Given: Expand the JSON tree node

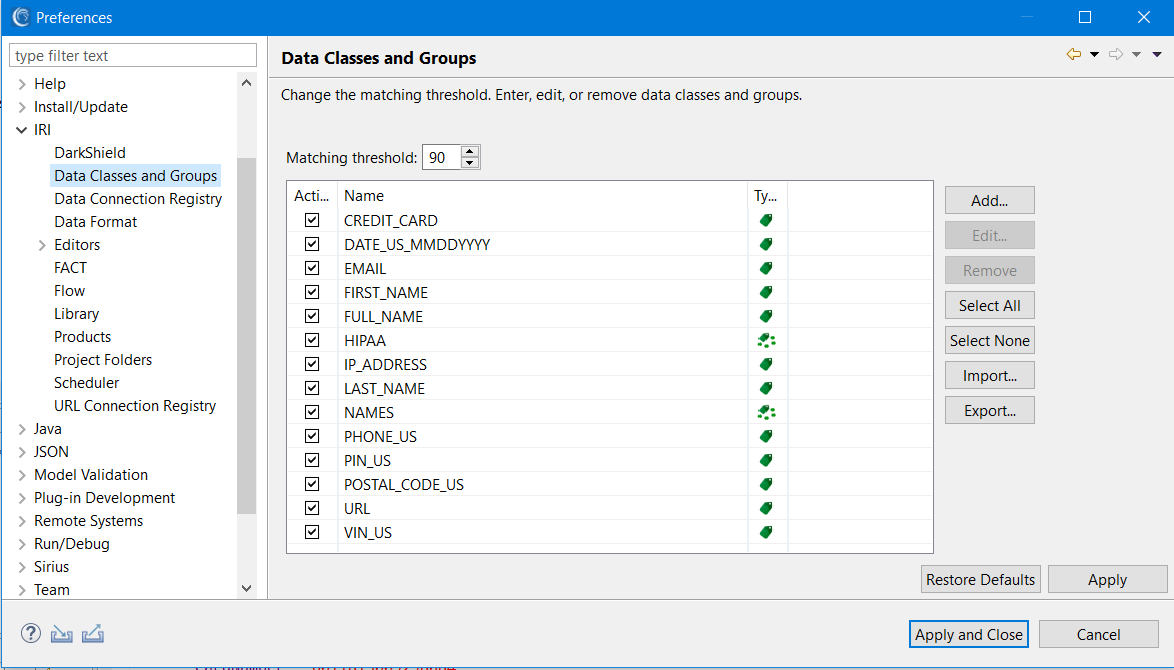Looking at the screenshot, I should click(x=22, y=452).
